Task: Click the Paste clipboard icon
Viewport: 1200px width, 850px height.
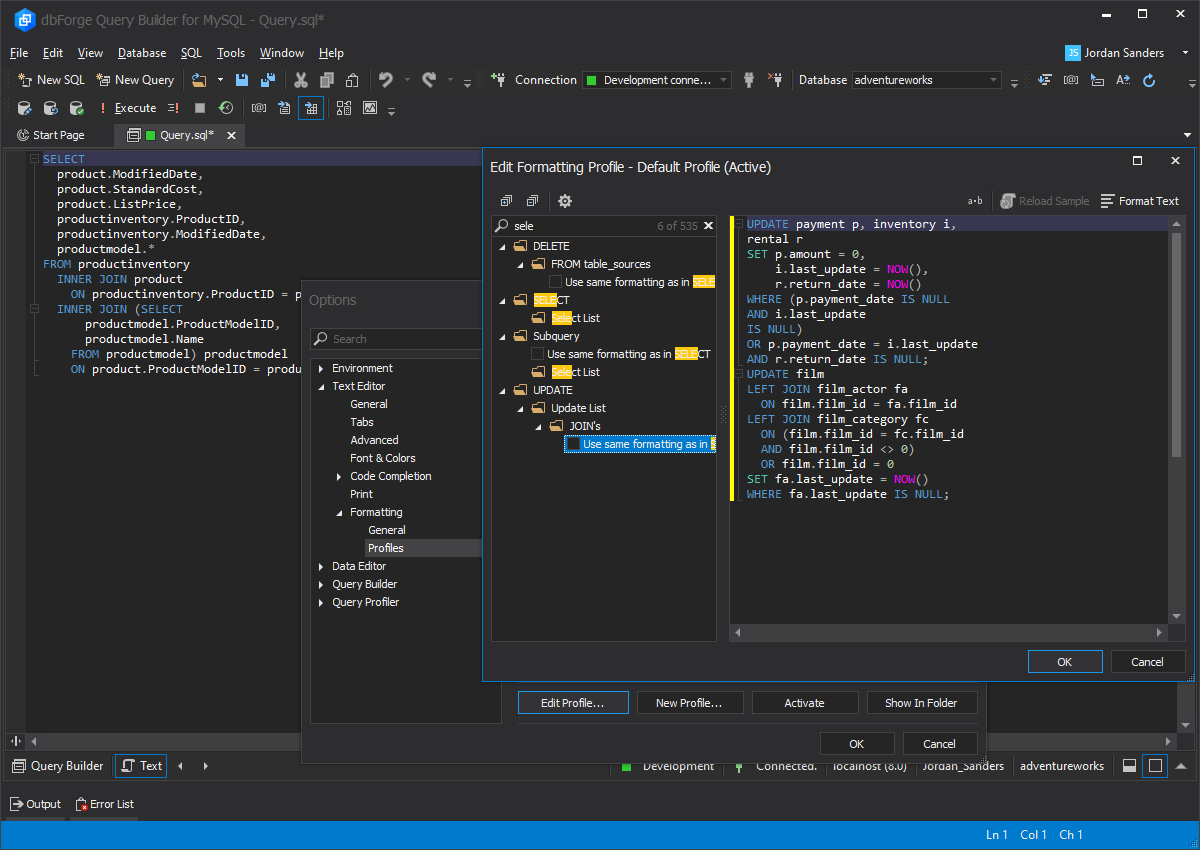Action: point(352,80)
